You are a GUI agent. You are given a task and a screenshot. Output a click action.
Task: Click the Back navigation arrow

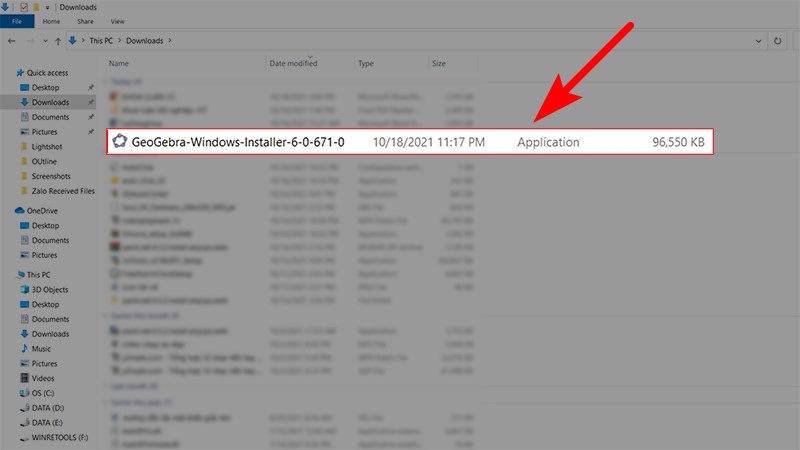click(x=11, y=41)
